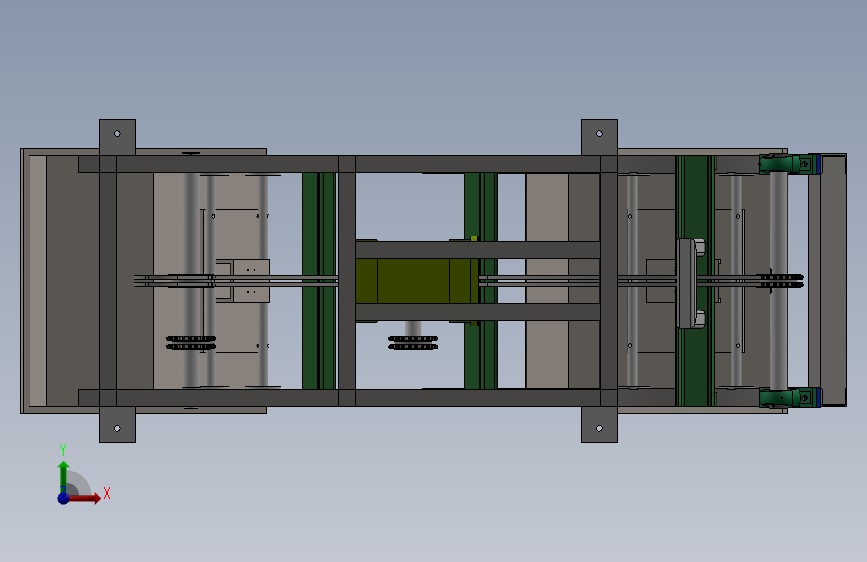
Task: Click the Y label of the coordinate triad
Action: [x=63, y=450]
